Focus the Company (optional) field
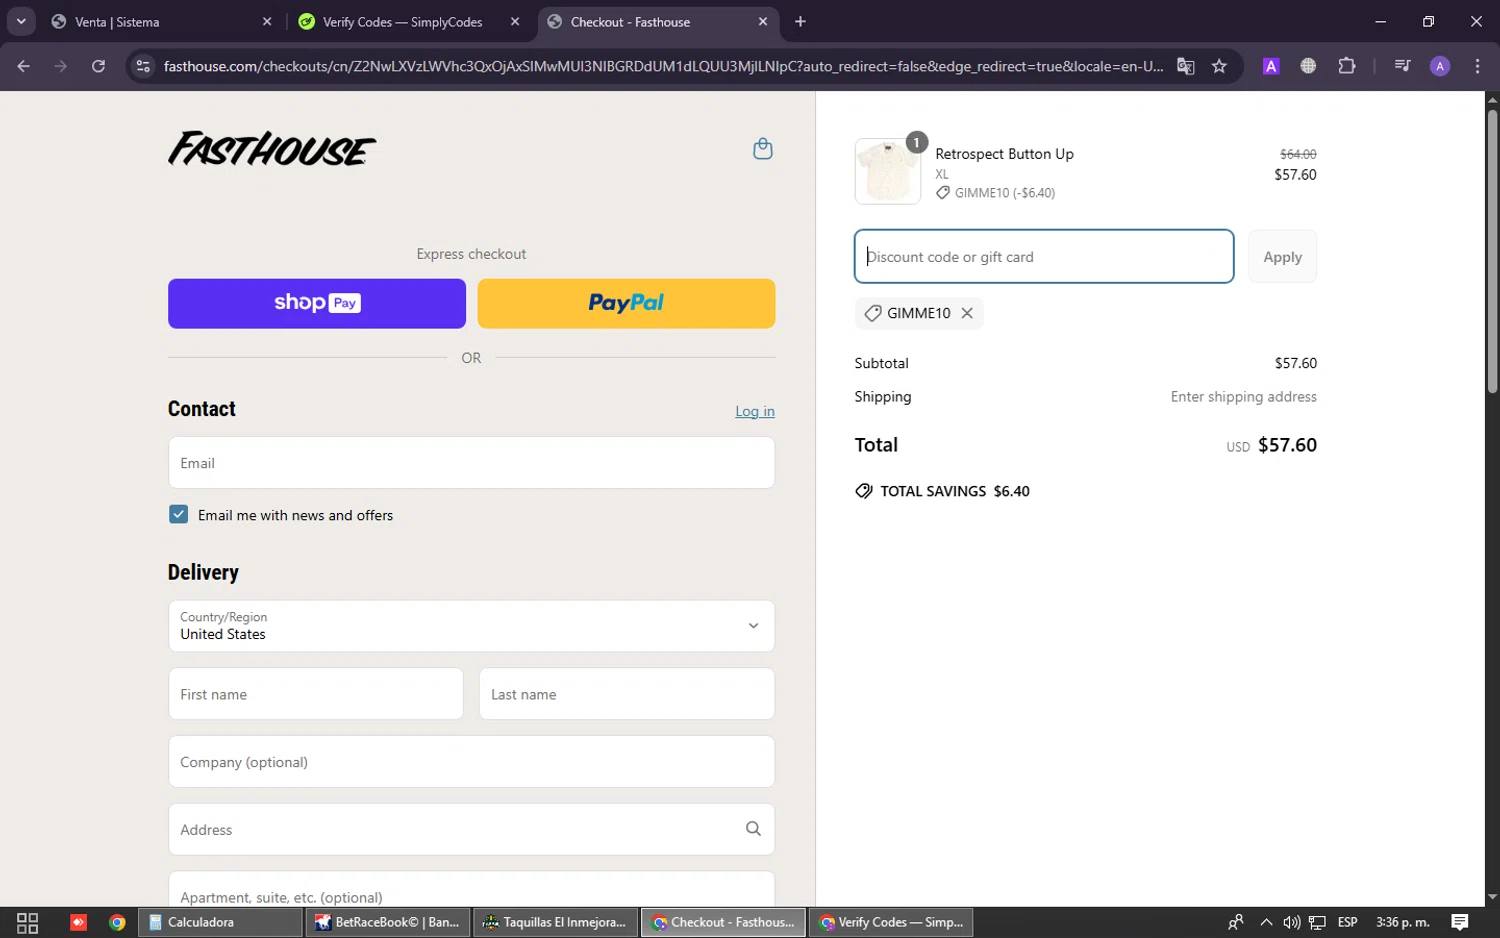1500x938 pixels. tap(471, 762)
